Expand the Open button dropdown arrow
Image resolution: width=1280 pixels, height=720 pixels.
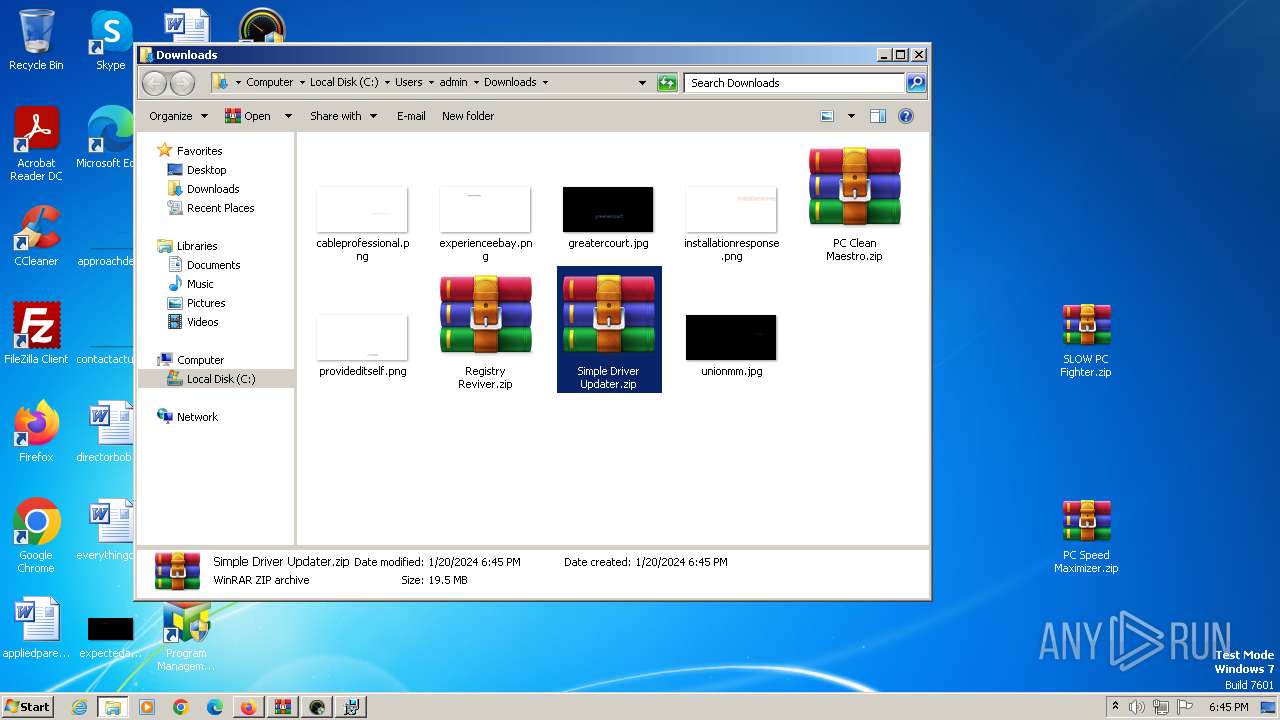[288, 116]
